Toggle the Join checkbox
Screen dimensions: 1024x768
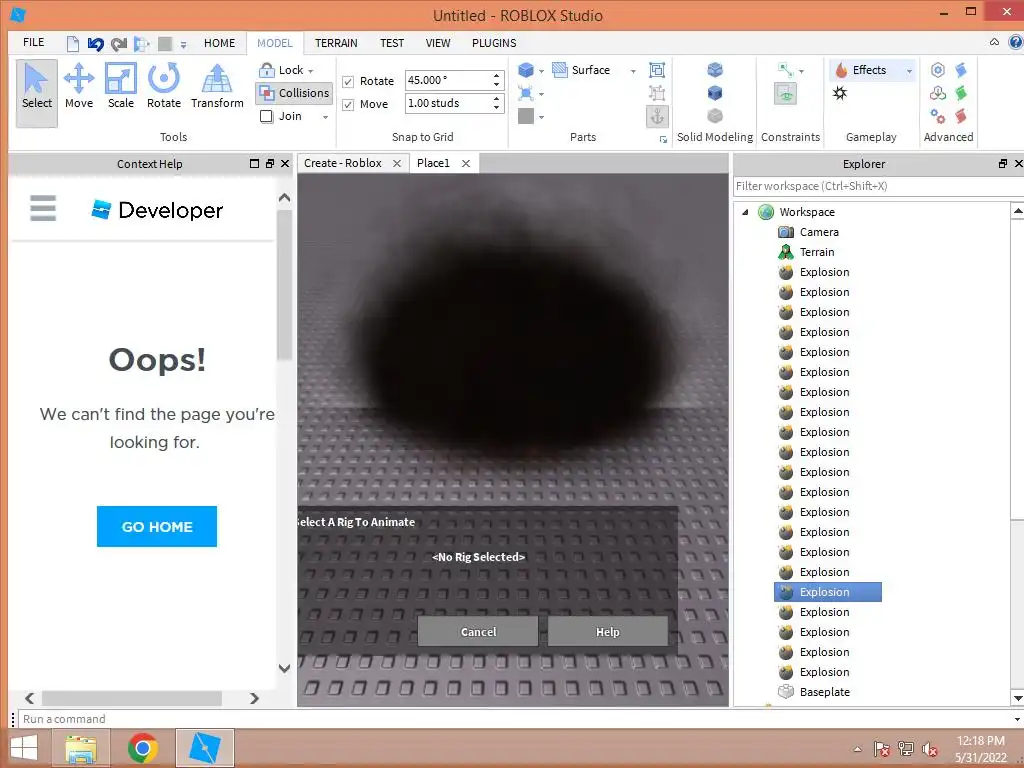pyautogui.click(x=266, y=116)
